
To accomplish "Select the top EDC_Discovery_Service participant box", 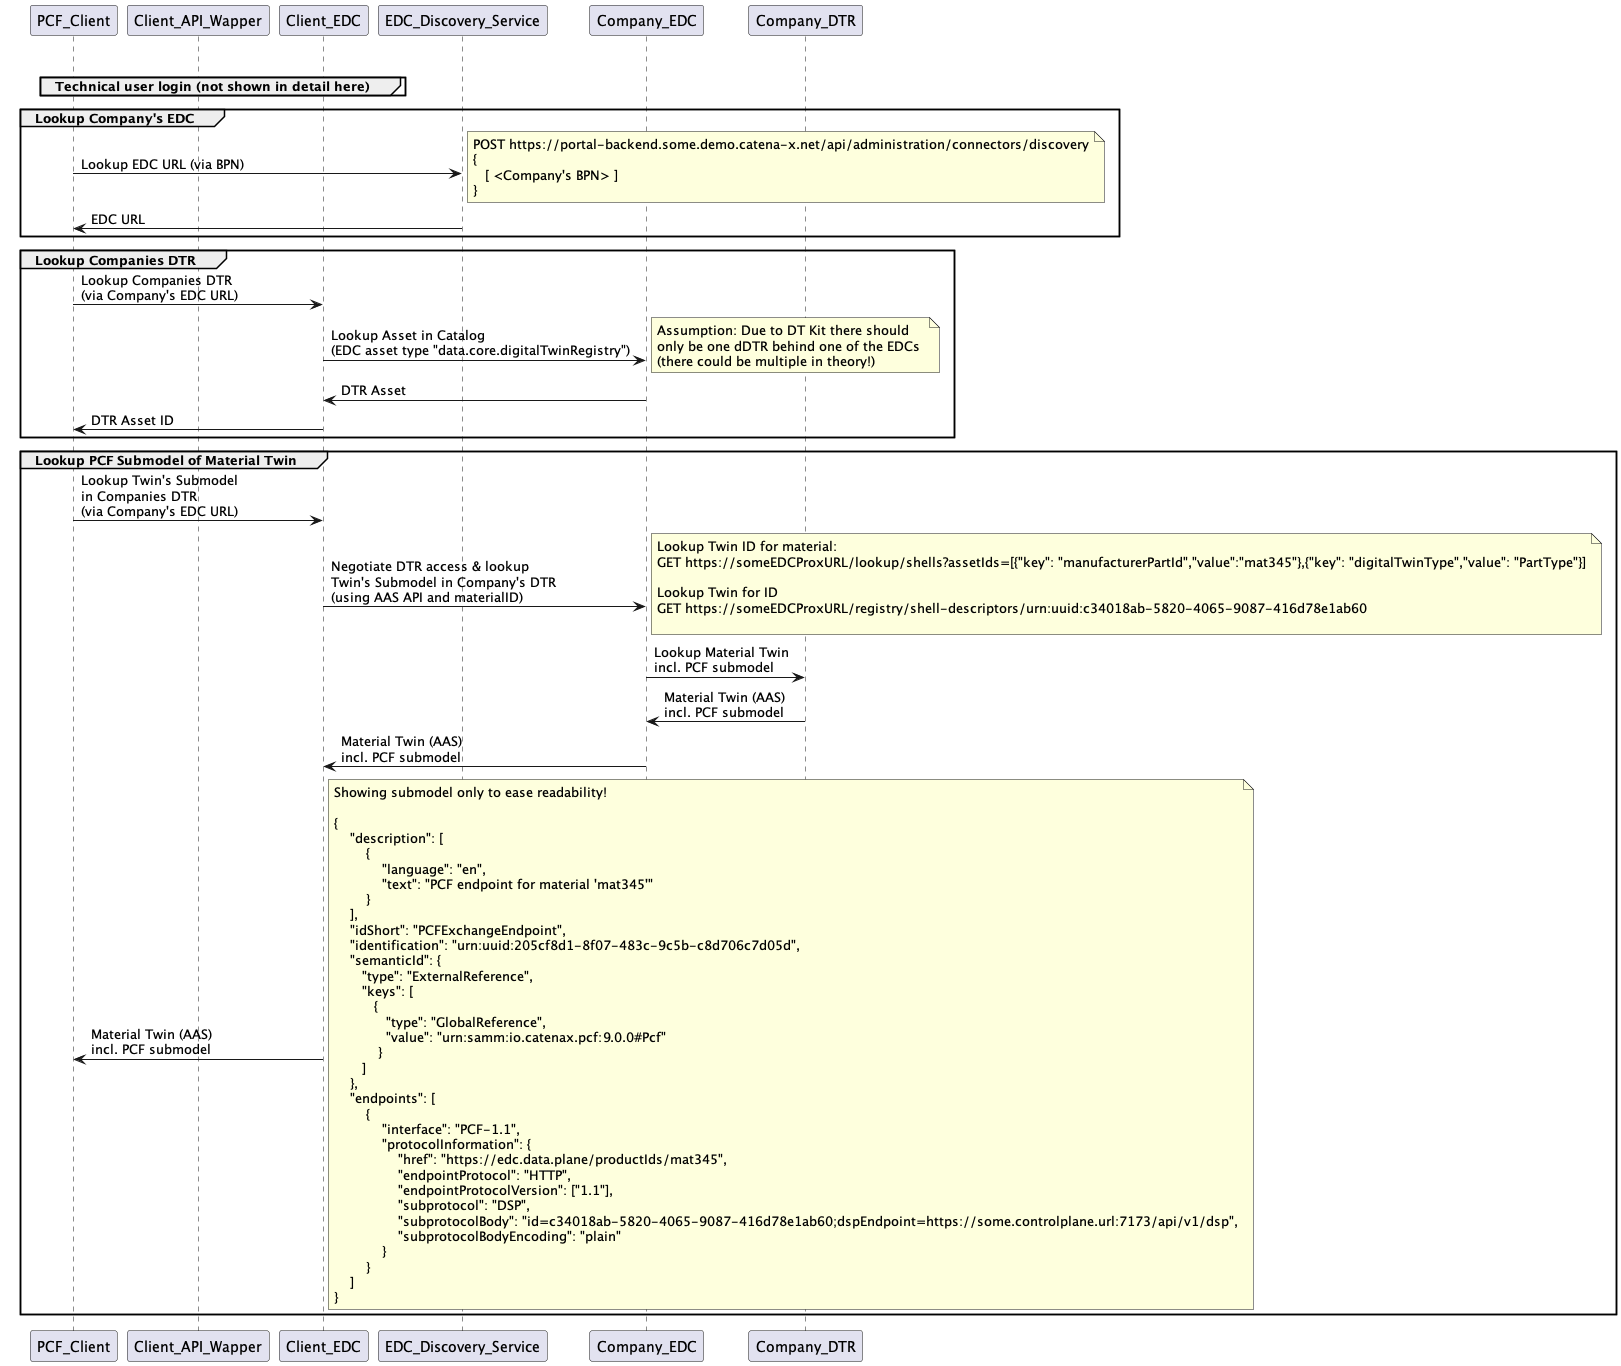I will pyautogui.click(x=462, y=21).
